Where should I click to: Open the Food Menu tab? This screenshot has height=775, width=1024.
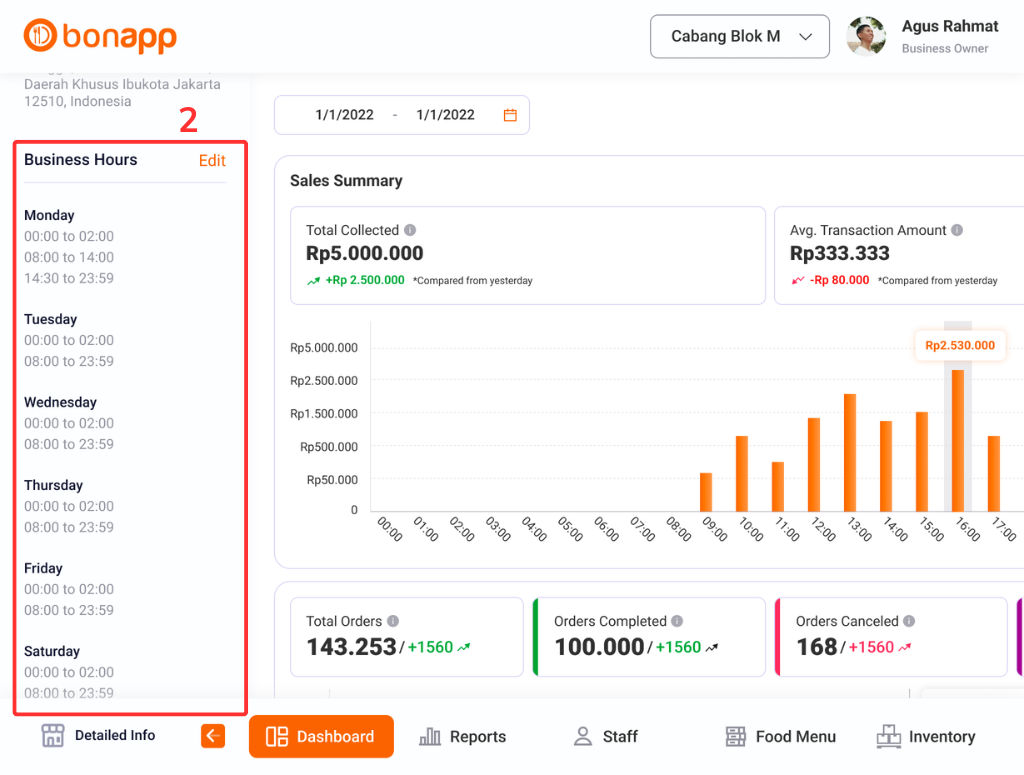pyautogui.click(x=780, y=737)
